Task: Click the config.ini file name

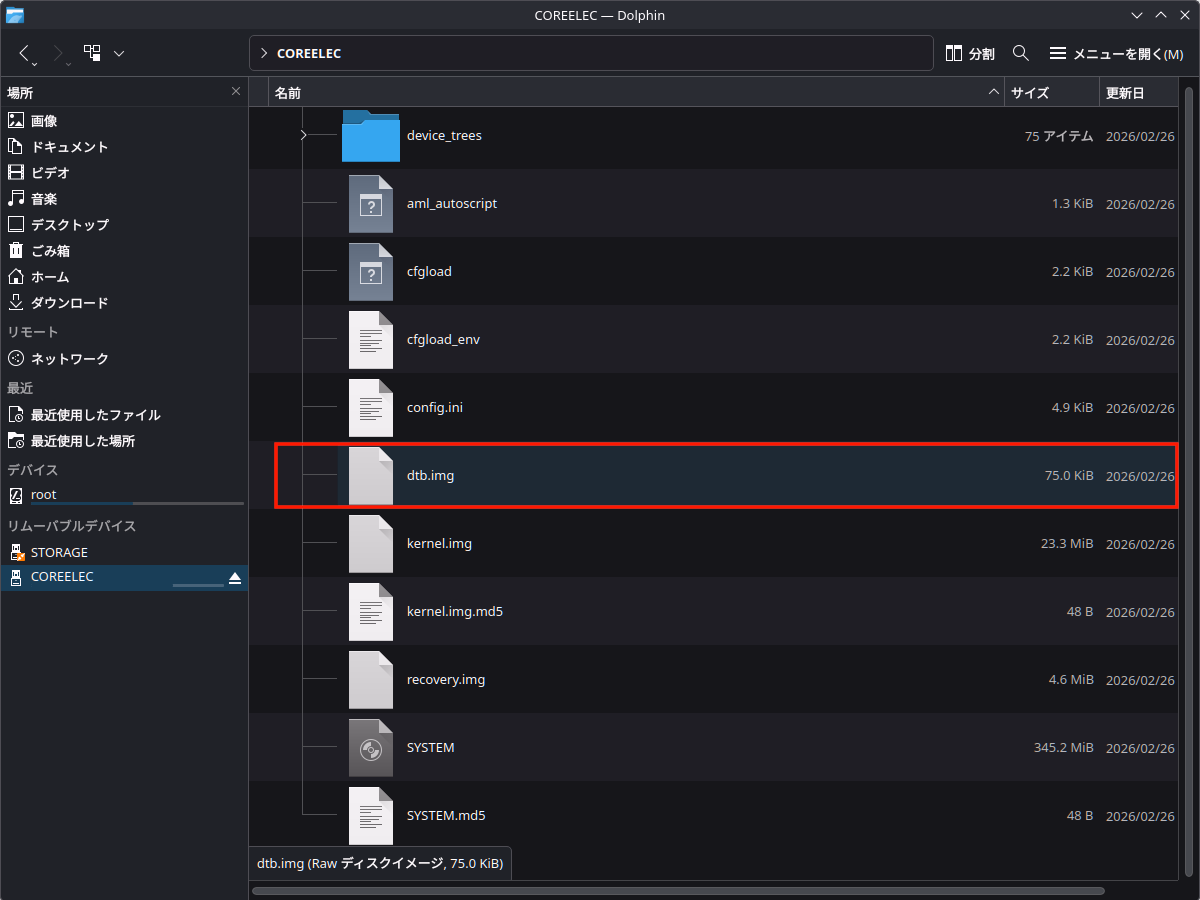Action: [x=435, y=407]
